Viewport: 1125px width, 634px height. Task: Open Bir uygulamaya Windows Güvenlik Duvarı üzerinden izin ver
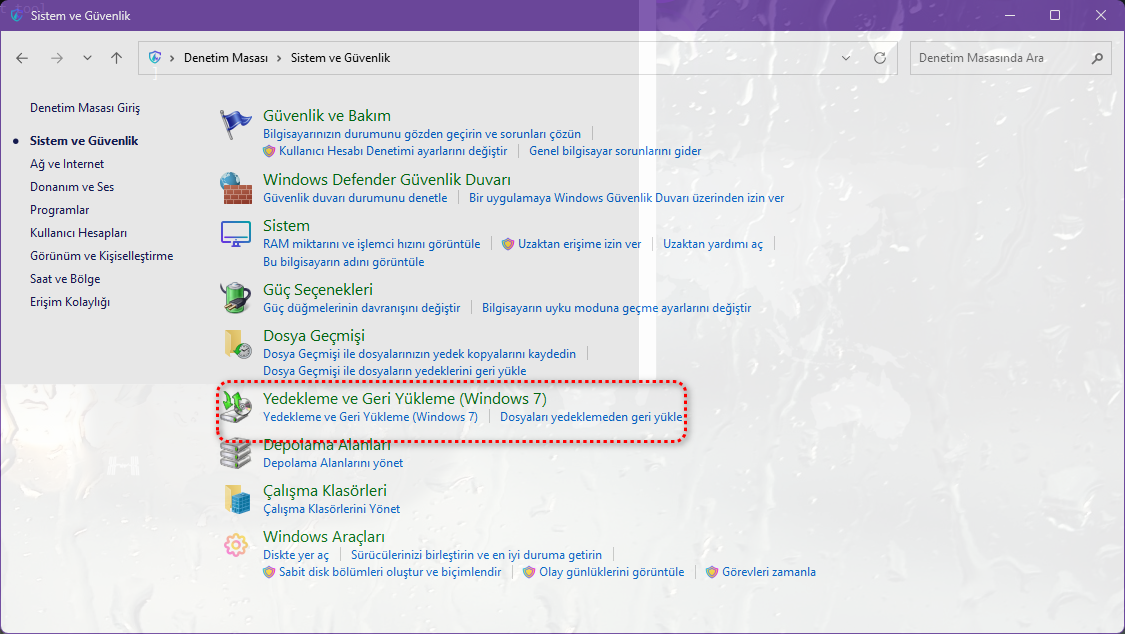coord(626,198)
